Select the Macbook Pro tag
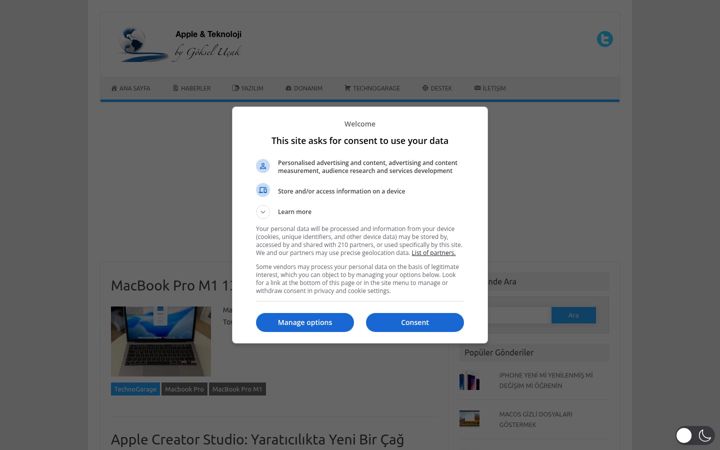 (x=185, y=389)
